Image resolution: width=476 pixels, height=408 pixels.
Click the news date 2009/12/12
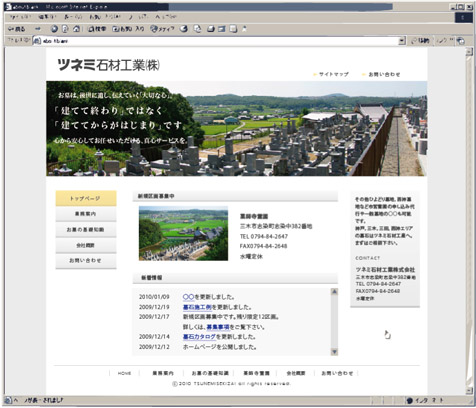coord(154,347)
